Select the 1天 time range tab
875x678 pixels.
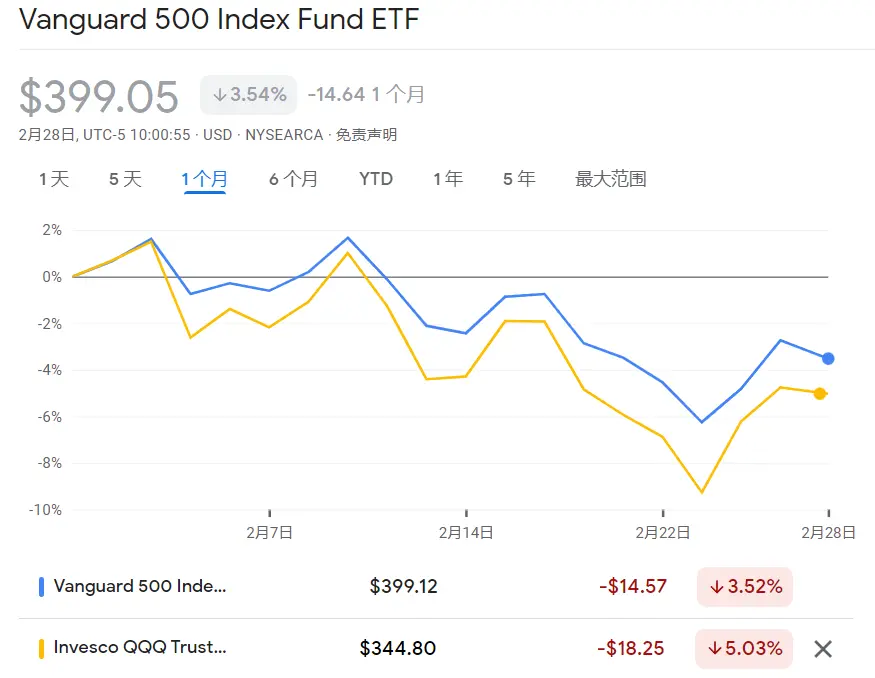pos(54,179)
